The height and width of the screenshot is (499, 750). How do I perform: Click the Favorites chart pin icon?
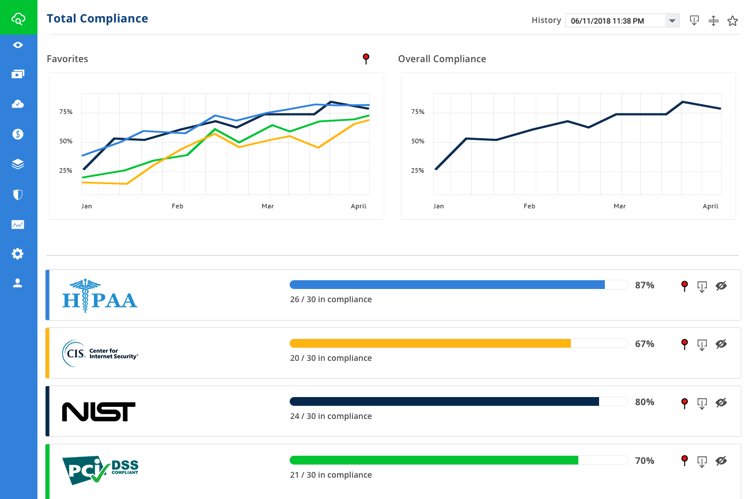click(366, 59)
